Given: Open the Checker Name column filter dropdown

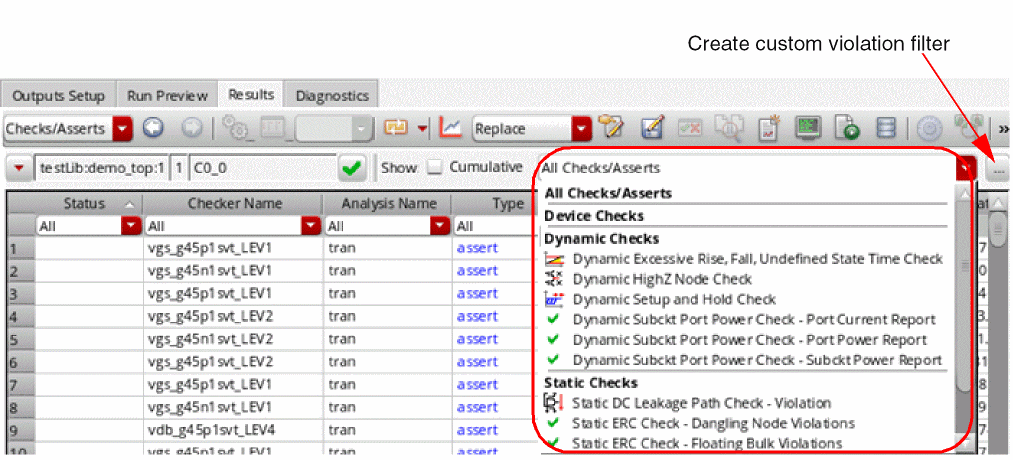Looking at the screenshot, I should 309,227.
